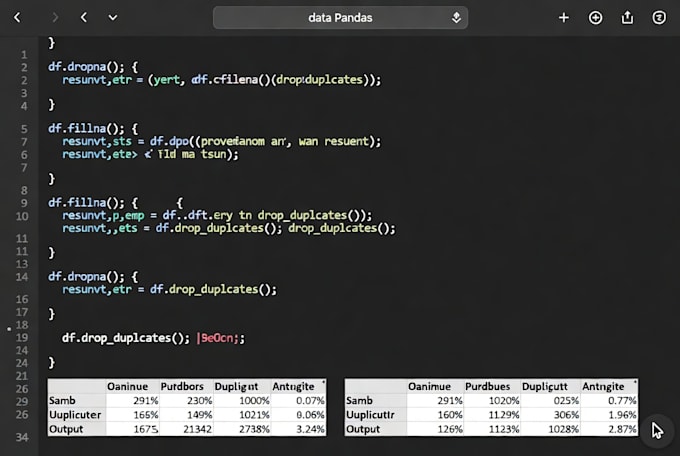Click the circled plus icon

(595, 18)
